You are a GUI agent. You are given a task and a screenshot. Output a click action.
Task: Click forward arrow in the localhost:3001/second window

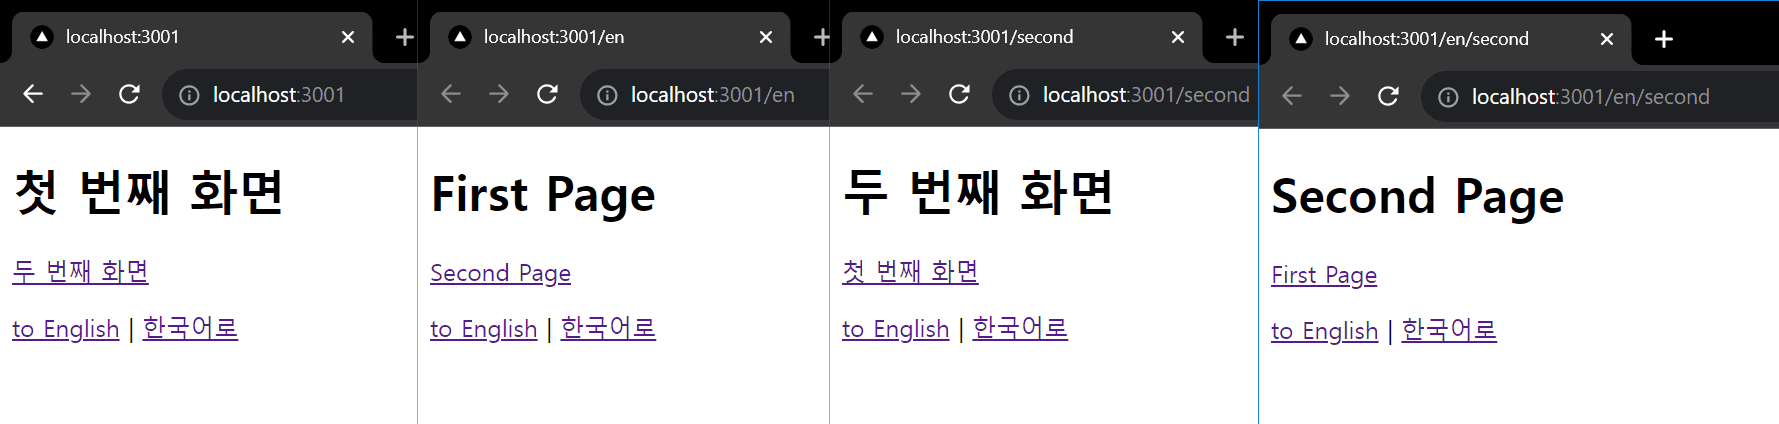click(x=911, y=94)
